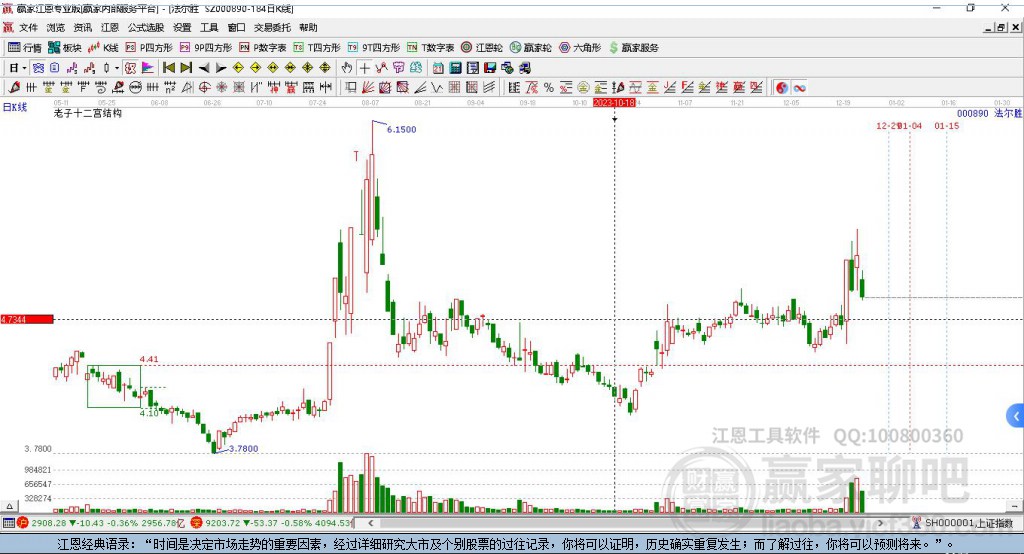Select the angle line tool

pyautogui.click(x=419, y=88)
